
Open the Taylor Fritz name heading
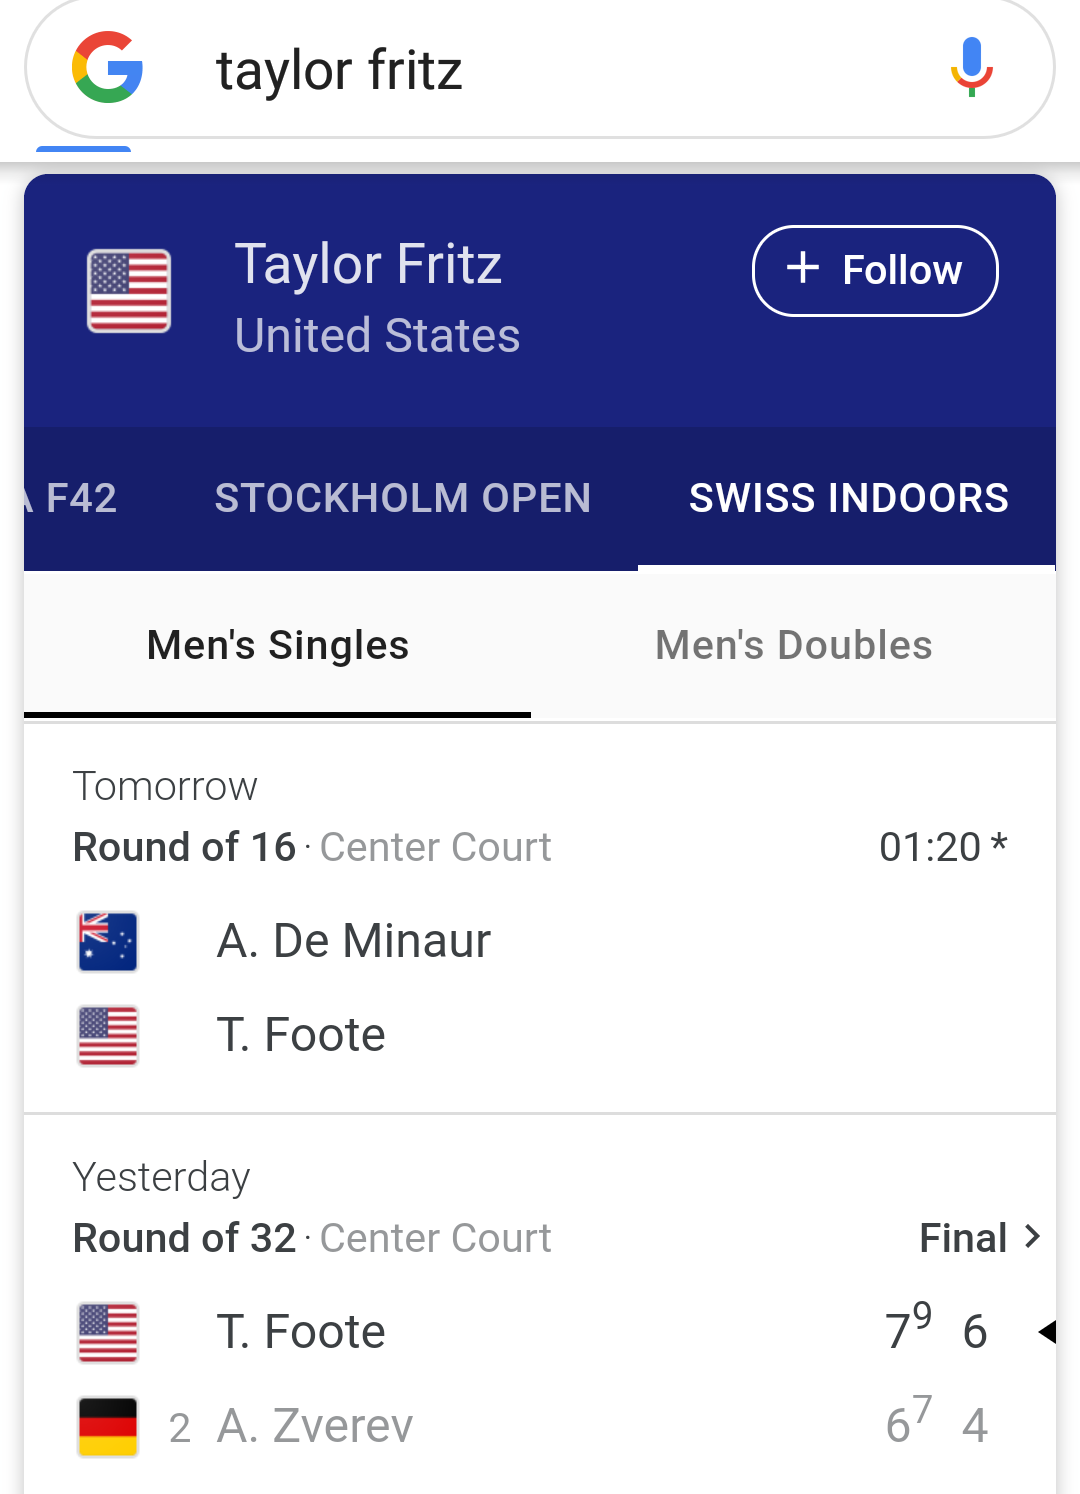(x=368, y=265)
